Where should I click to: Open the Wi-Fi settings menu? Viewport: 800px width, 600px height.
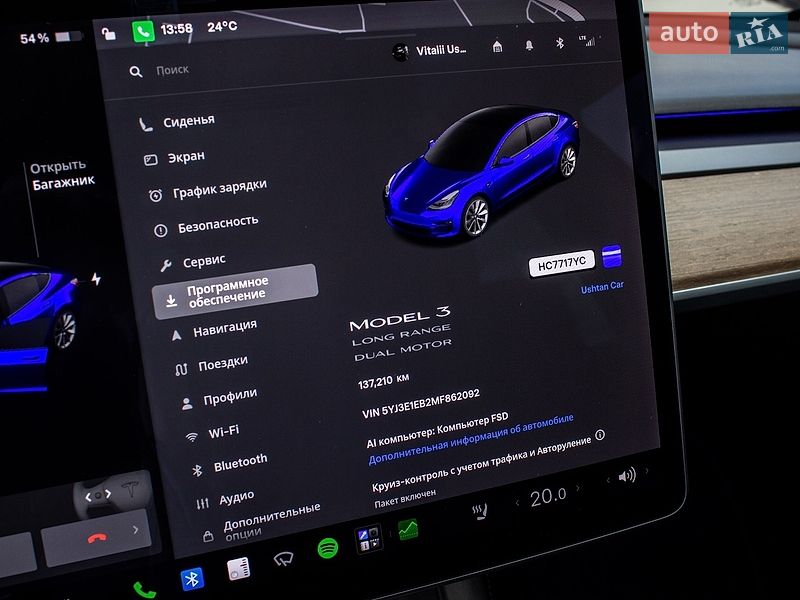[x=212, y=434]
